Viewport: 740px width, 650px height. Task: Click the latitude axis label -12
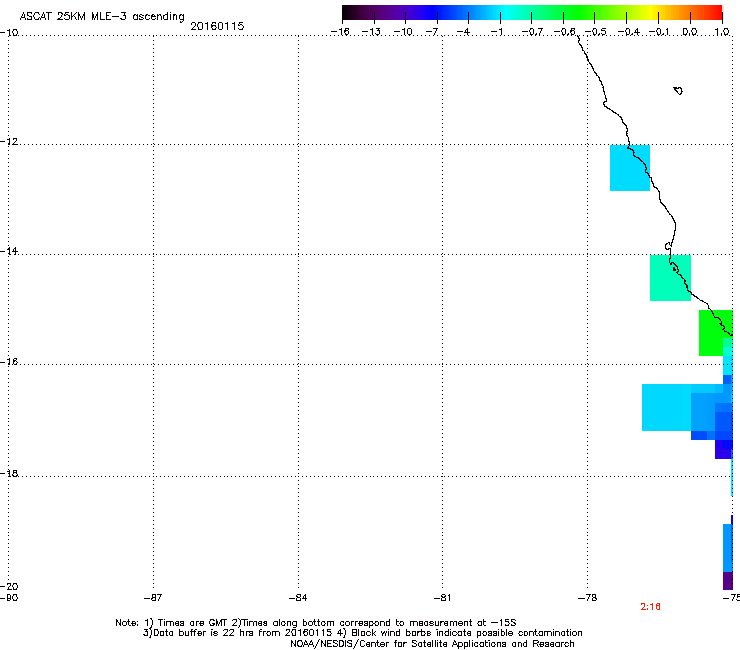coord(9,142)
